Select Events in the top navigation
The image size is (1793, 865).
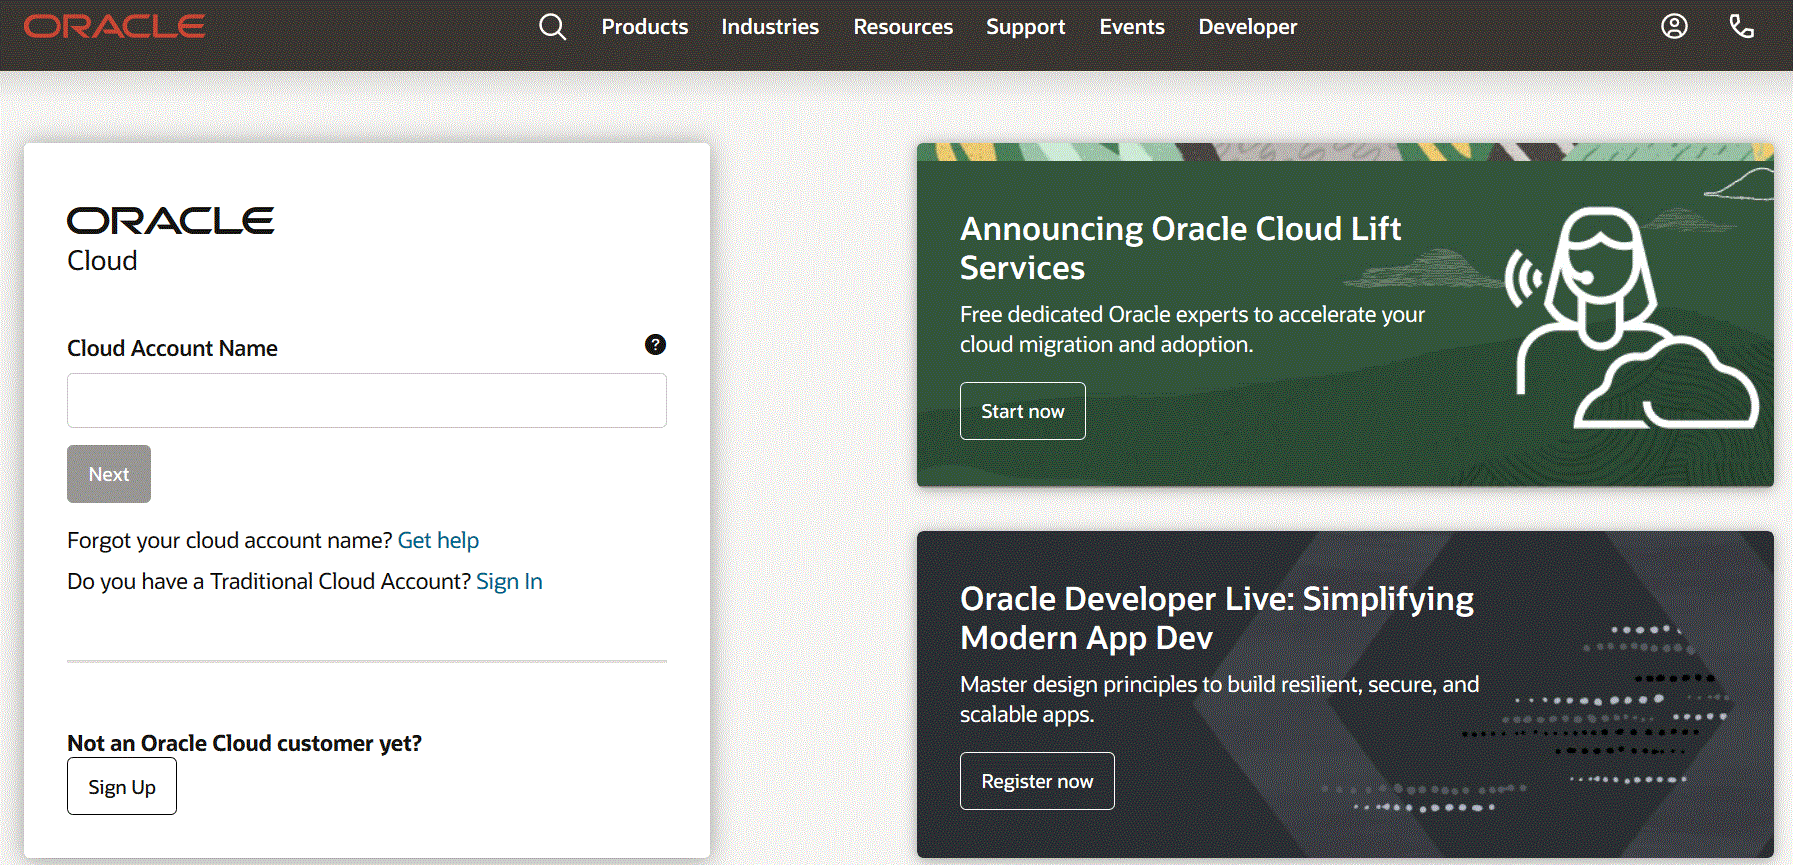tap(1132, 27)
